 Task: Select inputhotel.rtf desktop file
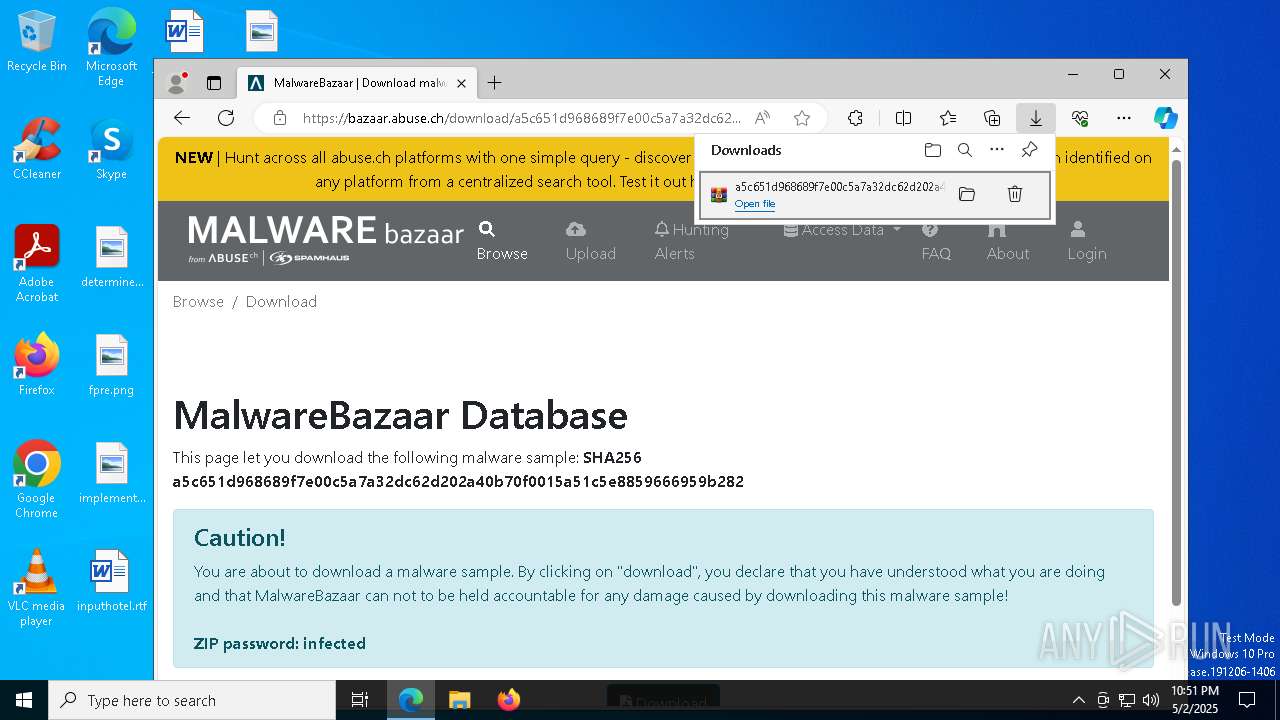tap(111, 581)
